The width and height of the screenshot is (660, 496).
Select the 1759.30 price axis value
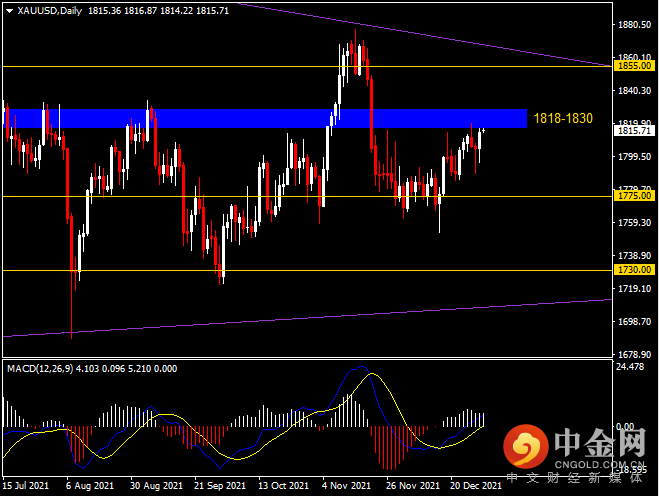pos(634,223)
